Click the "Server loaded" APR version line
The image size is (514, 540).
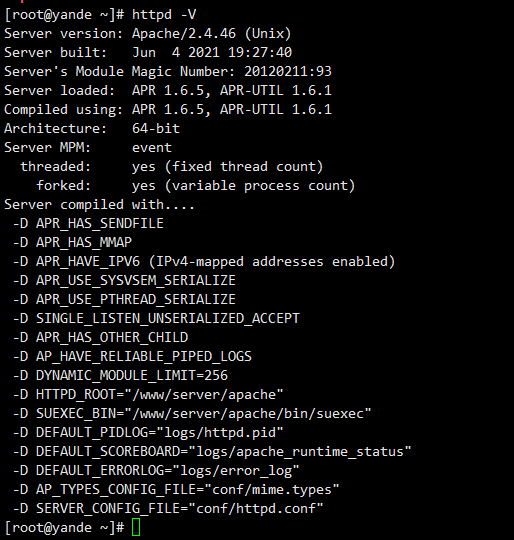[x=168, y=91]
